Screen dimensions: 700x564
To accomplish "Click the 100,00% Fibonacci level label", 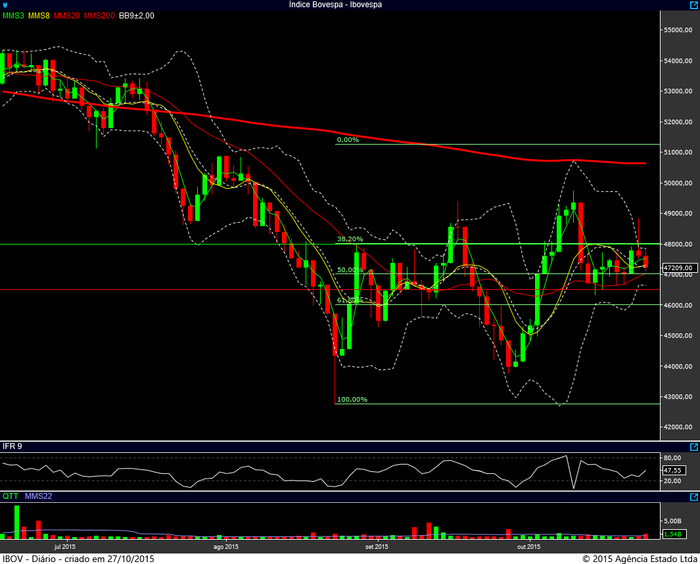I will point(352,399).
